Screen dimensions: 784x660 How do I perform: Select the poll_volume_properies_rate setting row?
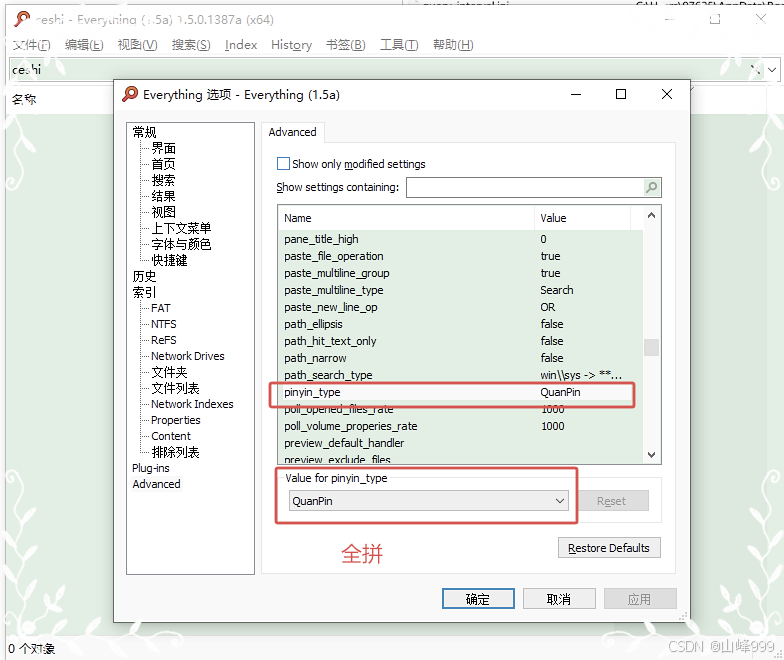[x=460, y=426]
